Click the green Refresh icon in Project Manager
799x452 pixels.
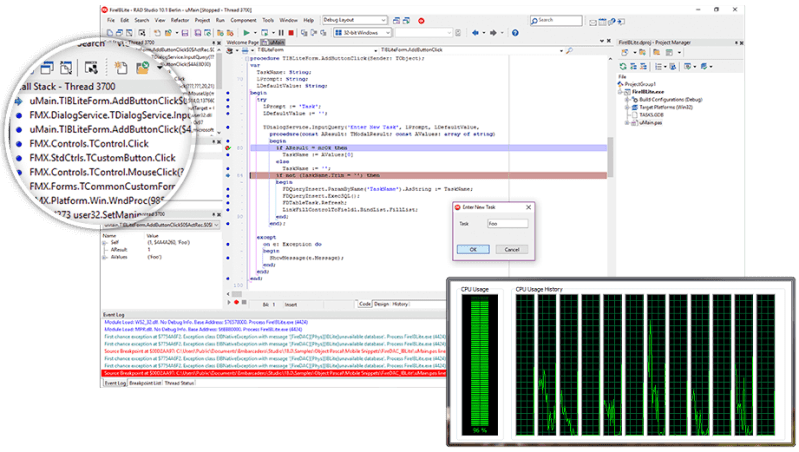[x=623, y=66]
